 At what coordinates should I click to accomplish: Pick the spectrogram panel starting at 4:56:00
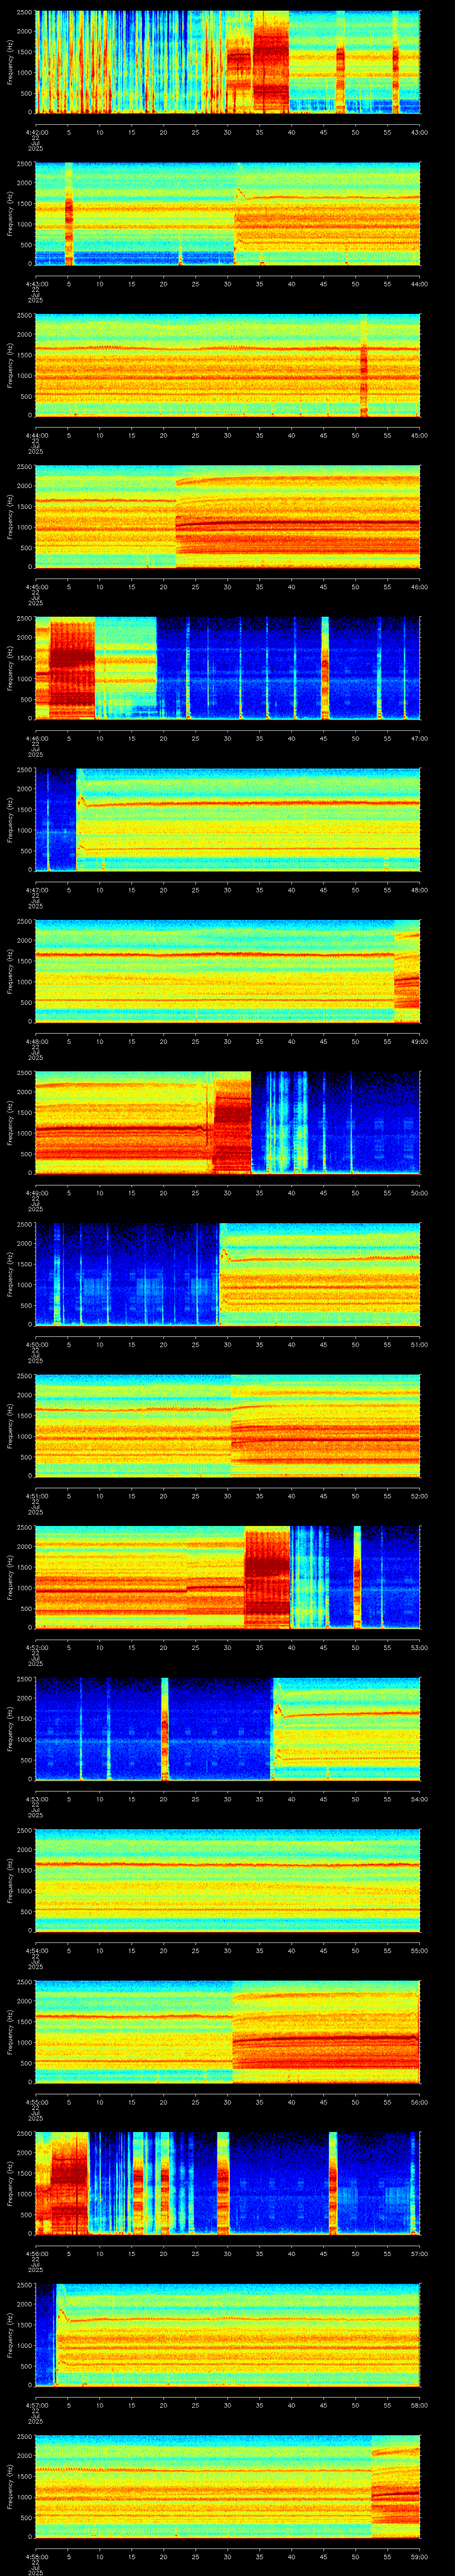coord(228,2184)
